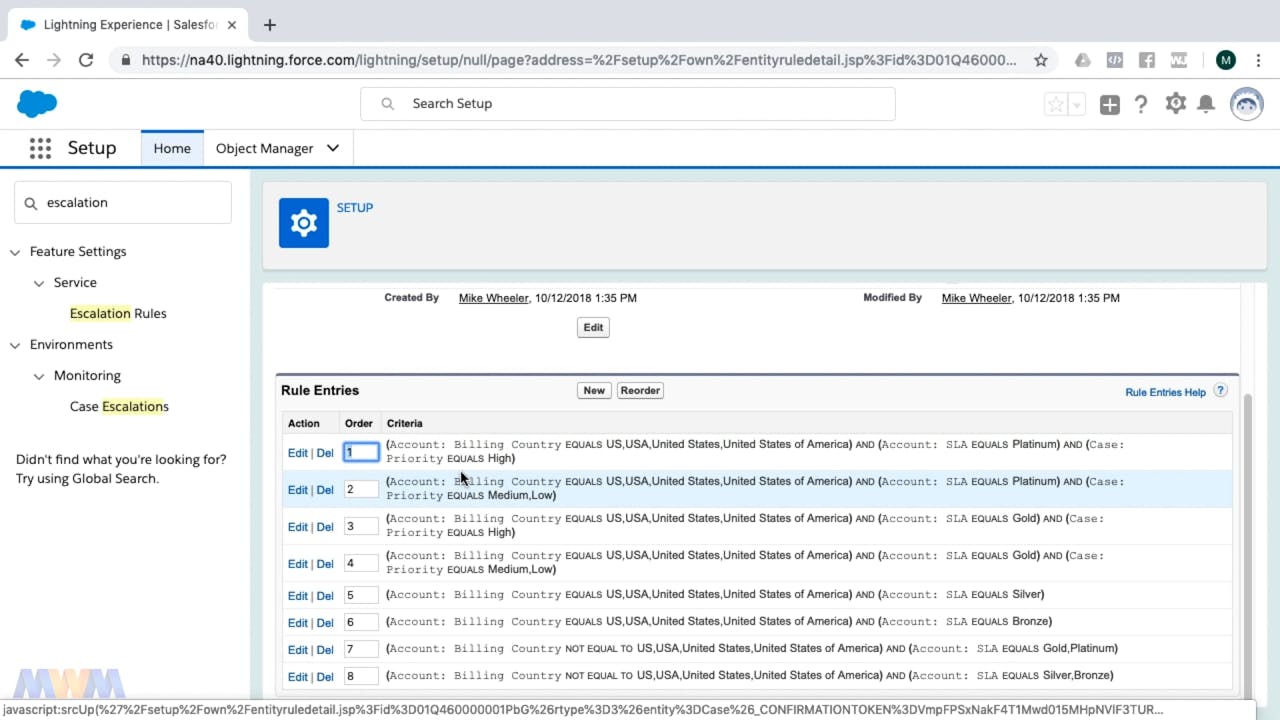The height and width of the screenshot is (720, 1280).
Task: Click the favorites star icon
Action: point(1056,104)
